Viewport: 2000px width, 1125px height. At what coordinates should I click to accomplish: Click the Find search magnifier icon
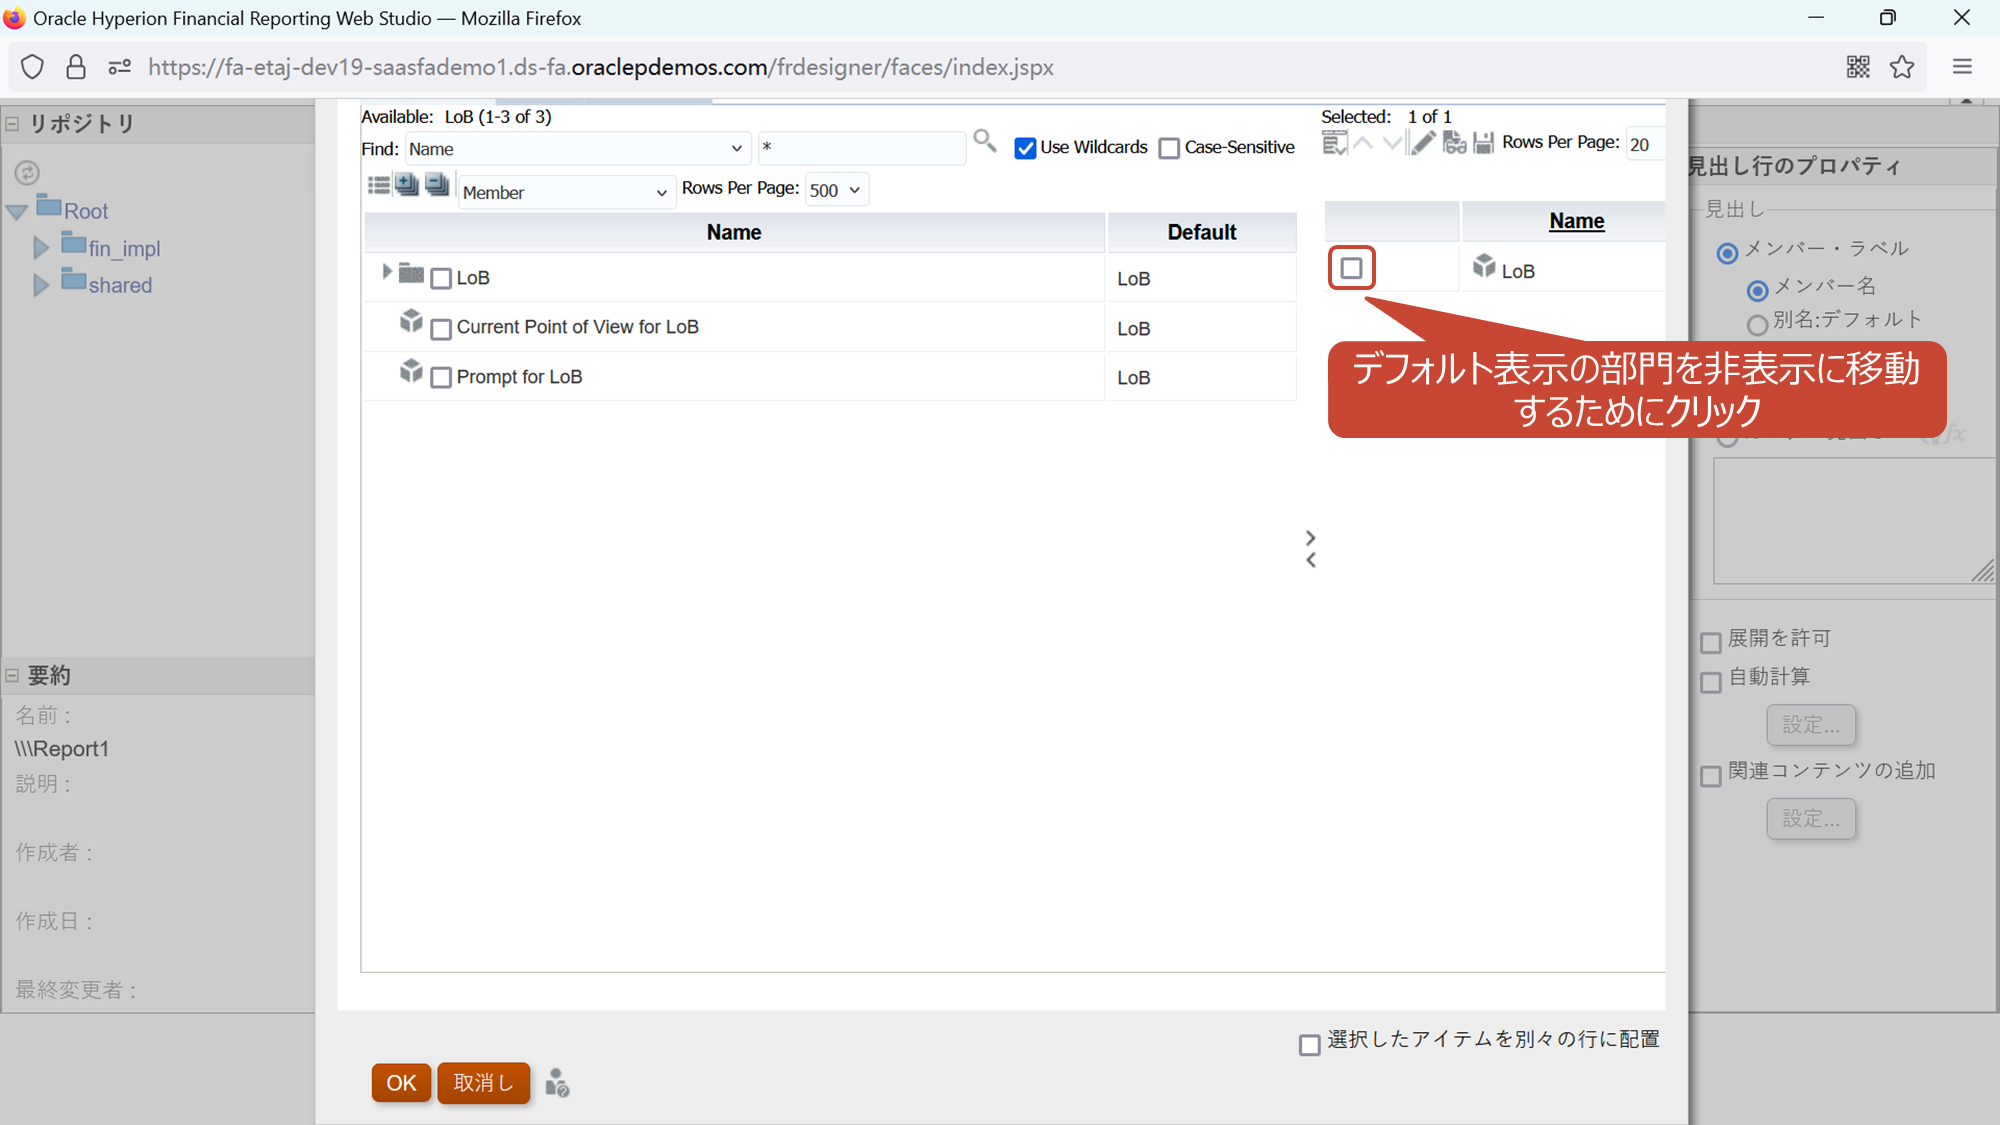coord(984,141)
